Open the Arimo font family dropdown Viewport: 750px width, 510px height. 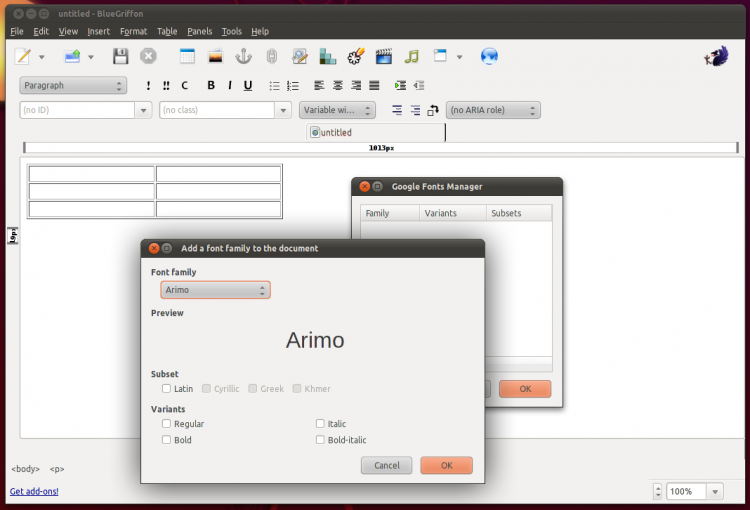click(215, 290)
